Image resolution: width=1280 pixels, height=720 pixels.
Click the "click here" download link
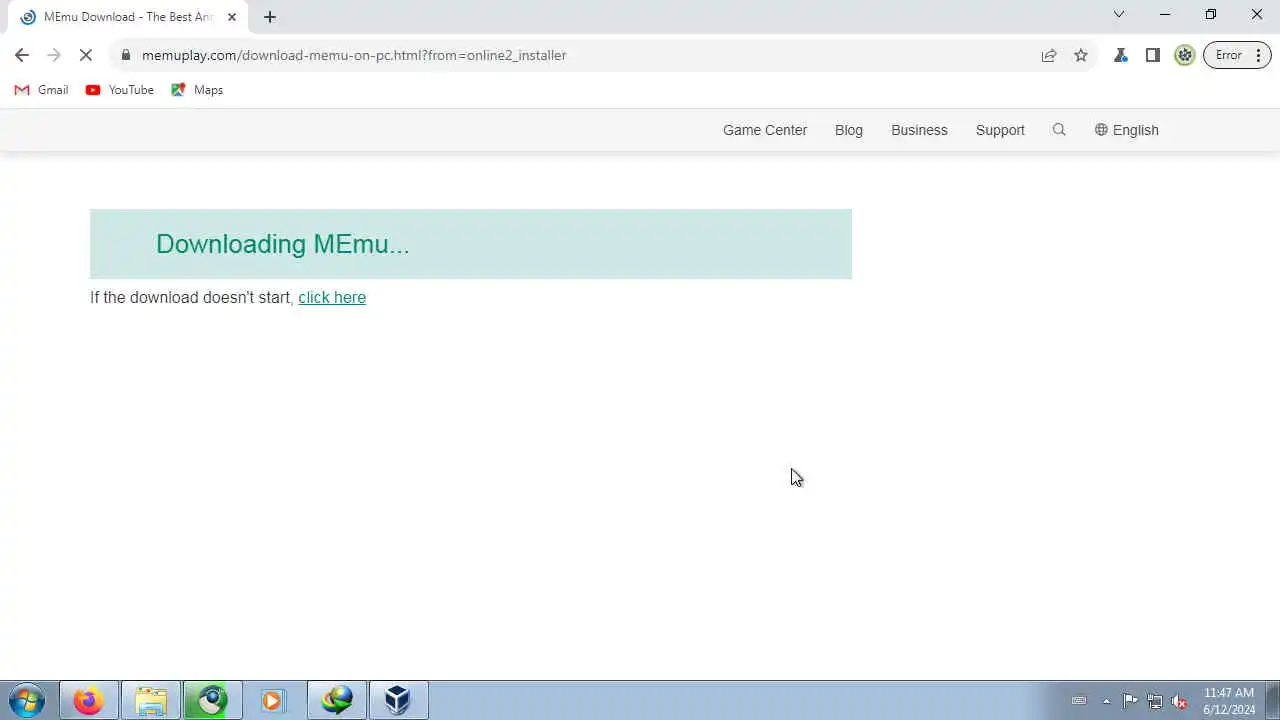(332, 297)
